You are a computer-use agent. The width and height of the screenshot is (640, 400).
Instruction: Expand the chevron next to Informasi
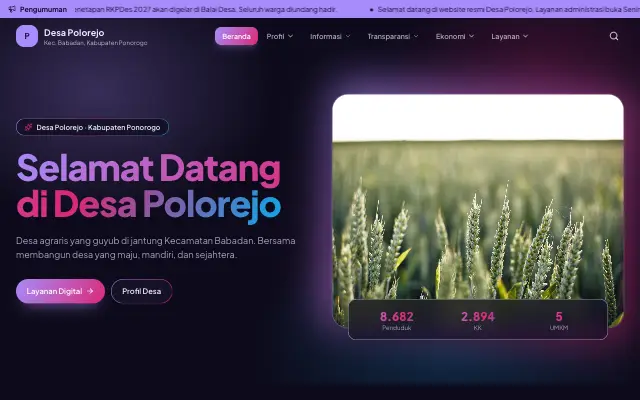pyautogui.click(x=348, y=36)
